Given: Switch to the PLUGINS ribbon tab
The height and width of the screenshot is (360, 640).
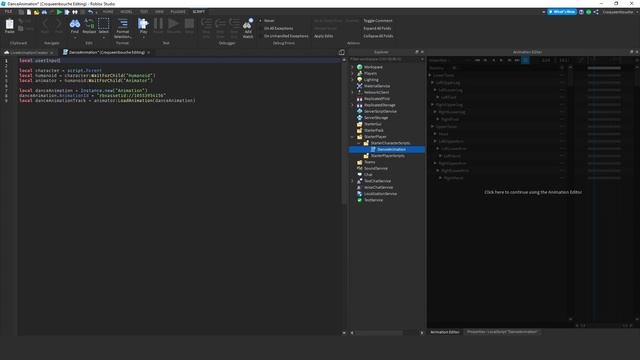Looking at the screenshot, I should 178,12.
